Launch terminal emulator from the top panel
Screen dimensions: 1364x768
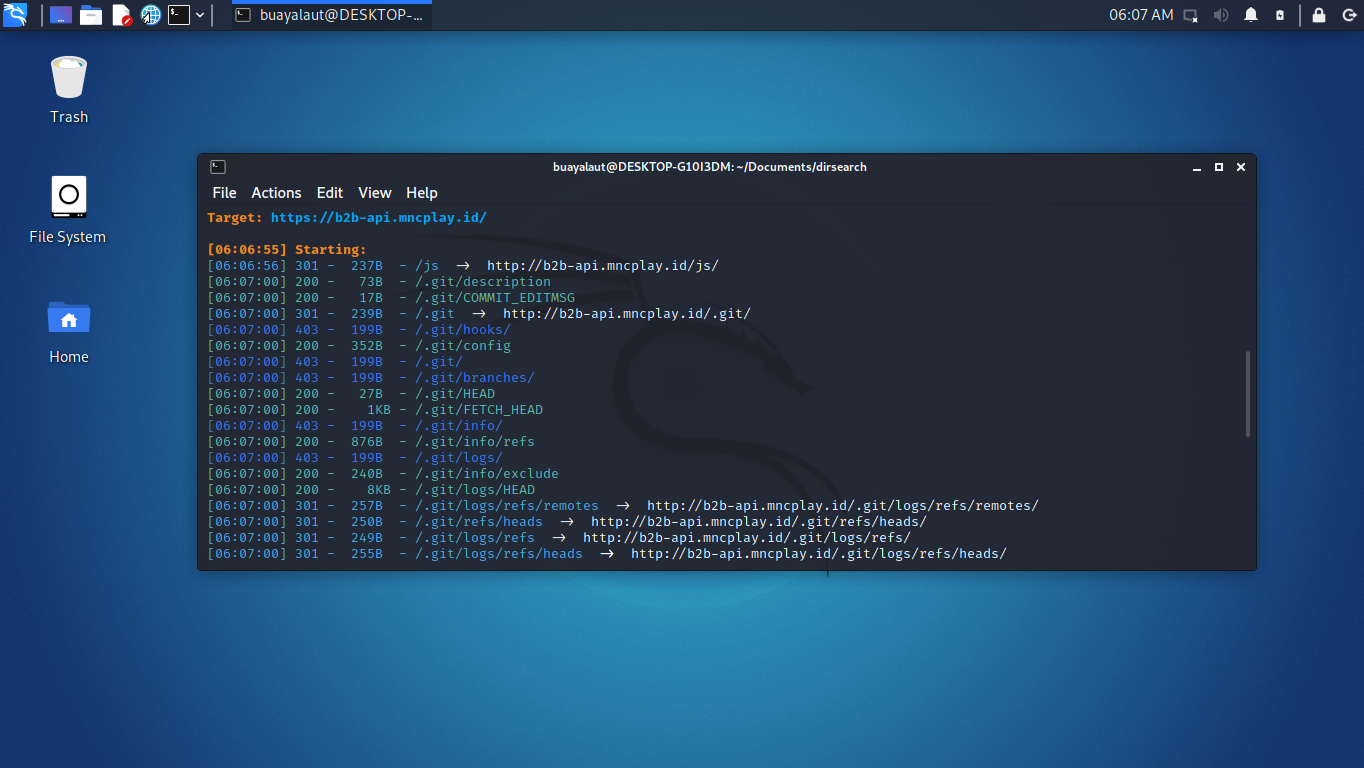pos(179,15)
